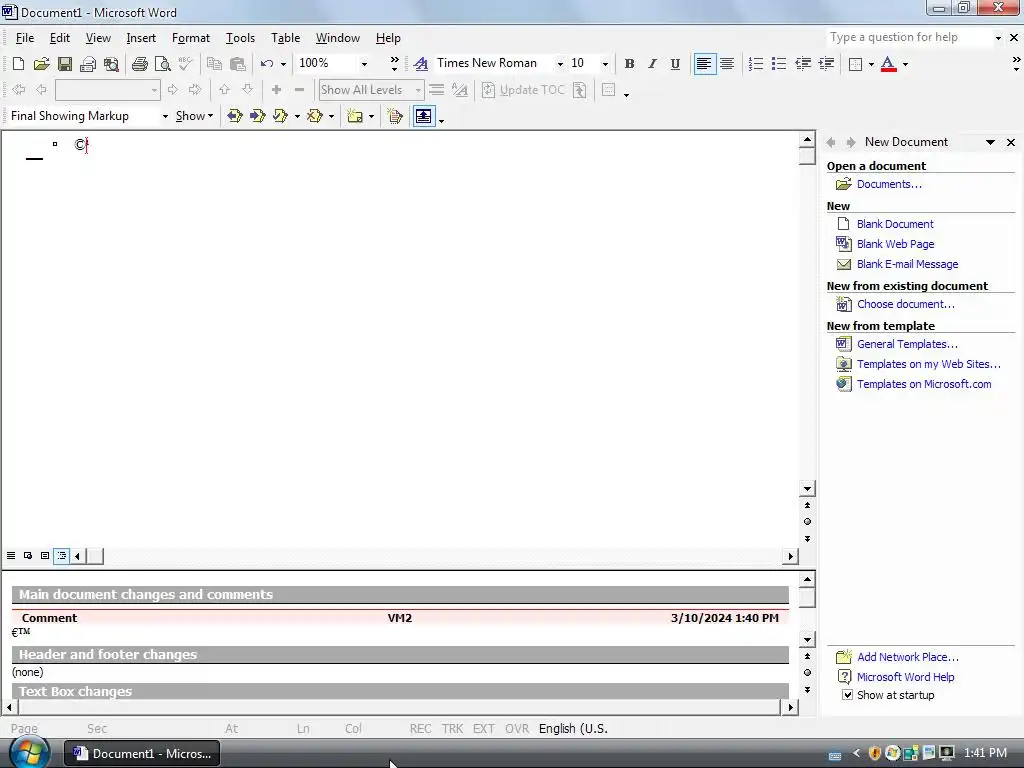Click the General Templates... link

click(907, 344)
